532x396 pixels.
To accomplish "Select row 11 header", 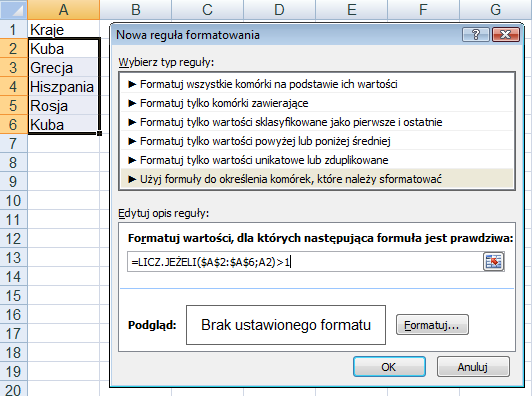I will tap(14, 220).
